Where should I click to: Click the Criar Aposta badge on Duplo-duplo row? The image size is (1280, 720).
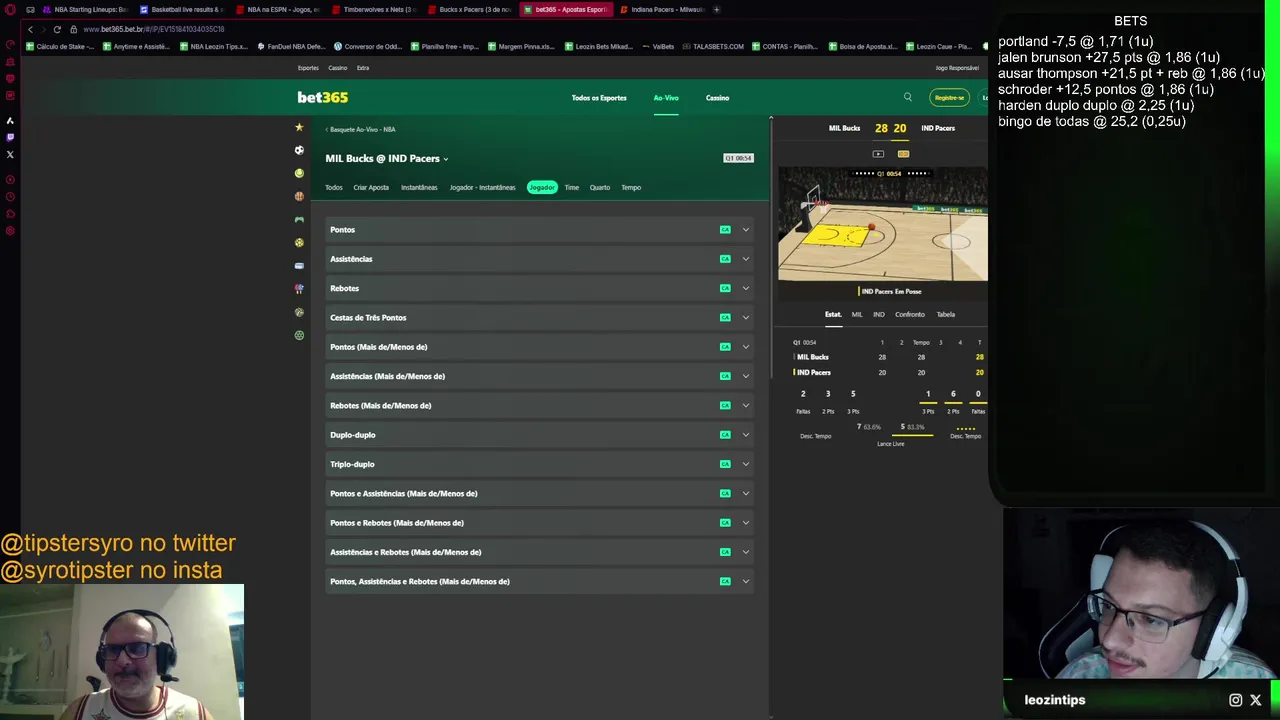pyautogui.click(x=725, y=435)
